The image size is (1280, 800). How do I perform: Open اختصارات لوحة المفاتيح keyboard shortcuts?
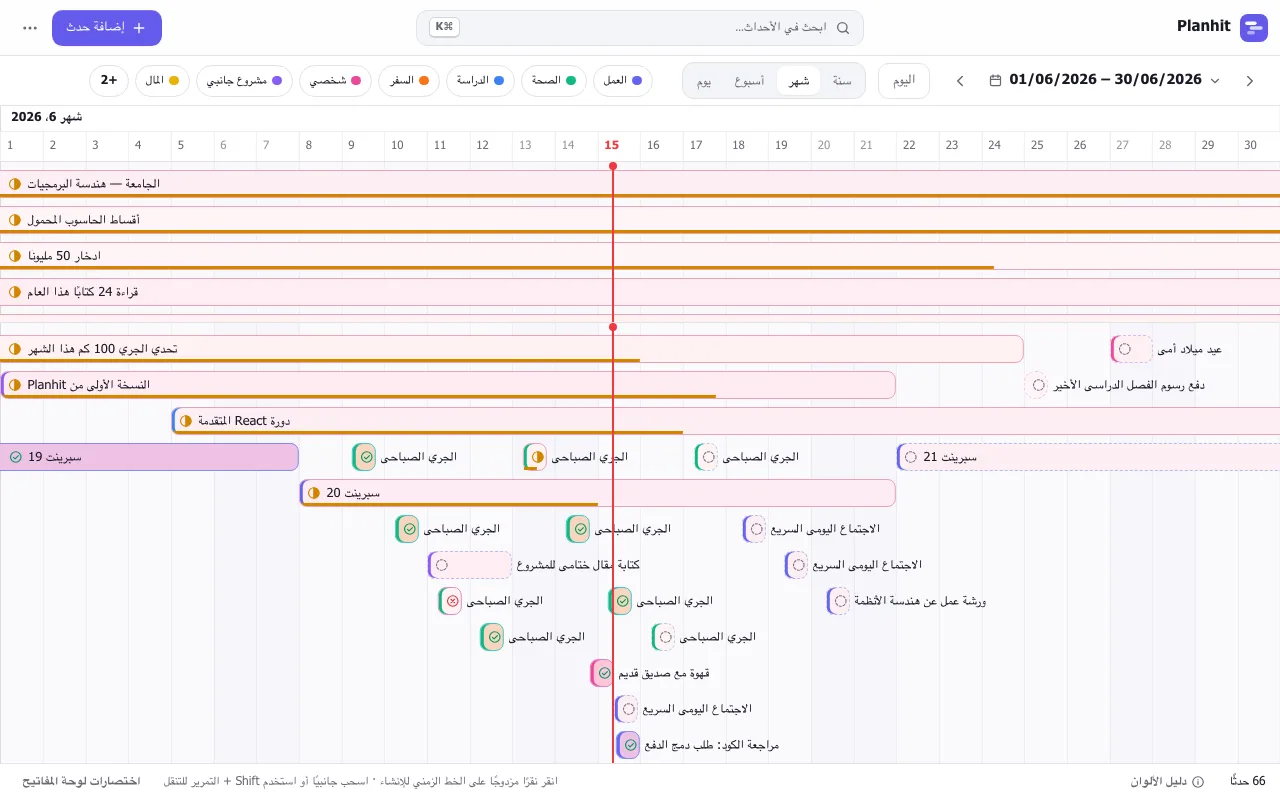(x=81, y=781)
